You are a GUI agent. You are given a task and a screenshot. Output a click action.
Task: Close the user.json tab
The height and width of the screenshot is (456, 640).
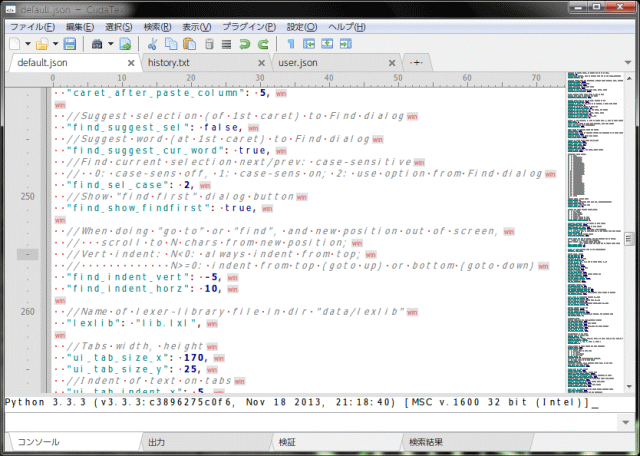pos(392,63)
